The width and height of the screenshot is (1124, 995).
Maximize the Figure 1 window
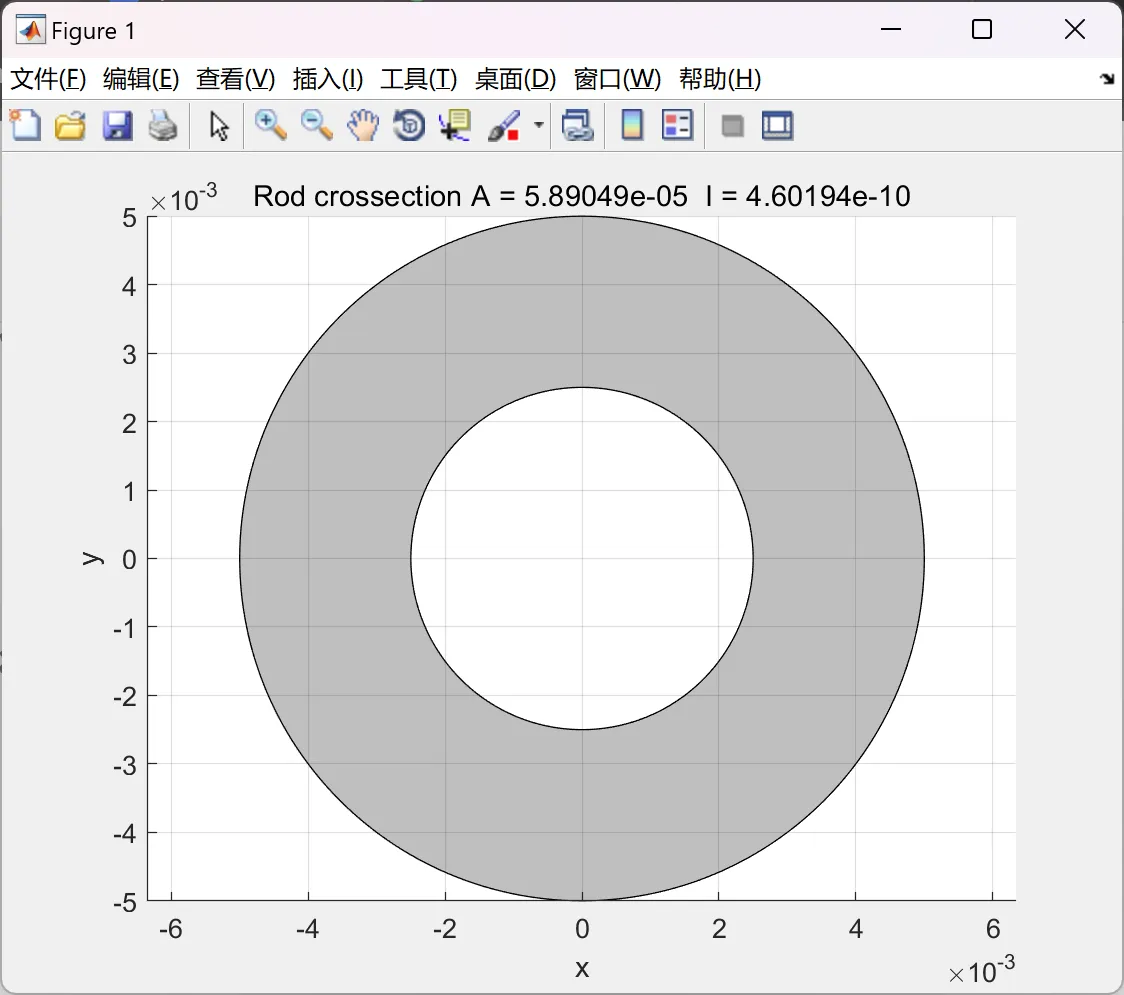pyautogui.click(x=981, y=29)
